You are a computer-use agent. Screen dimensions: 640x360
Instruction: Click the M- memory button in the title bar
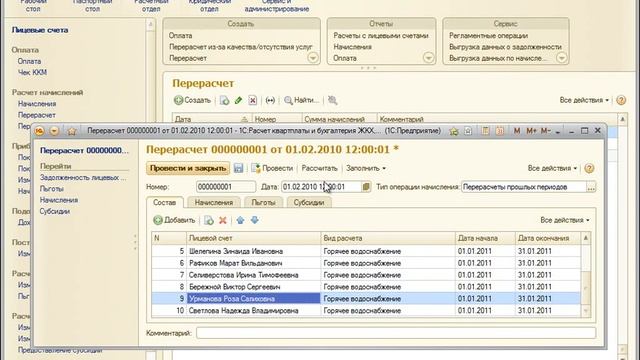coord(545,131)
